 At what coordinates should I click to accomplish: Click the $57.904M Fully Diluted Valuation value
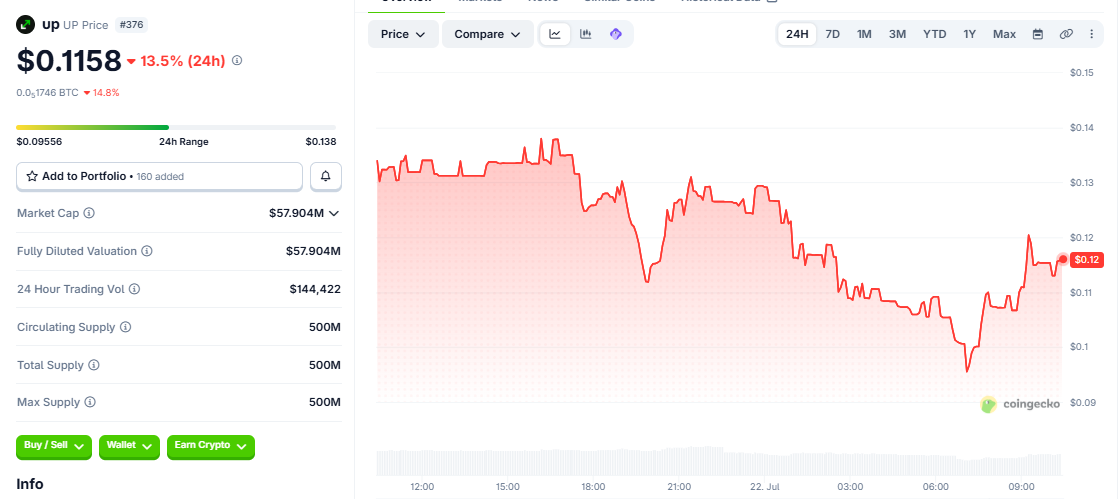313,251
